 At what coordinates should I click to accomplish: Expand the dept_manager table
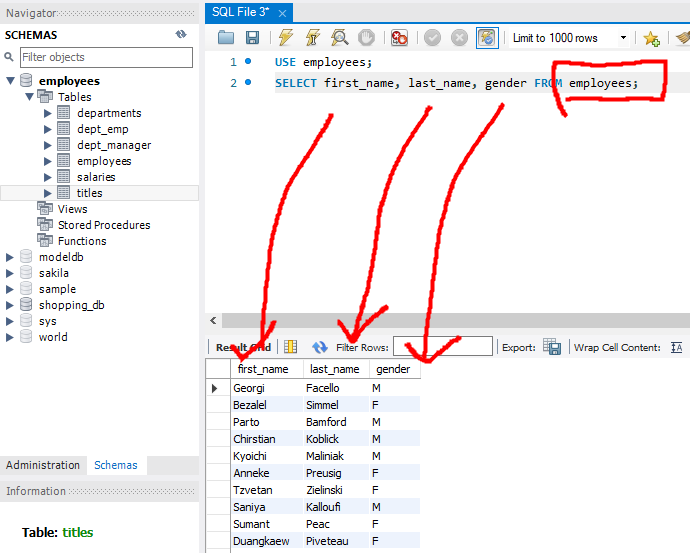click(48, 145)
